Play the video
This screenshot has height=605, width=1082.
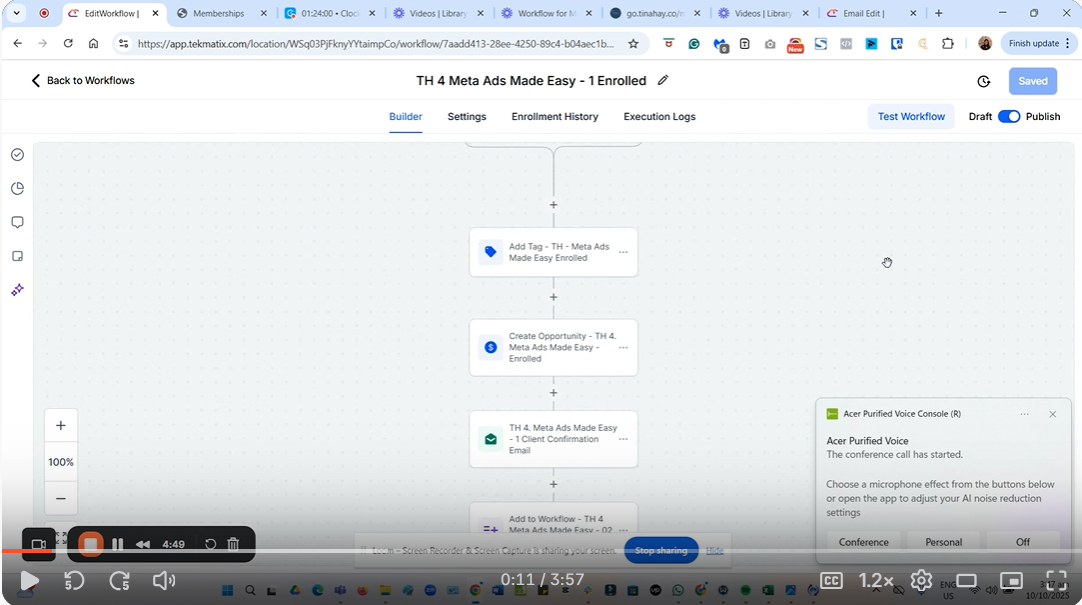click(x=28, y=581)
